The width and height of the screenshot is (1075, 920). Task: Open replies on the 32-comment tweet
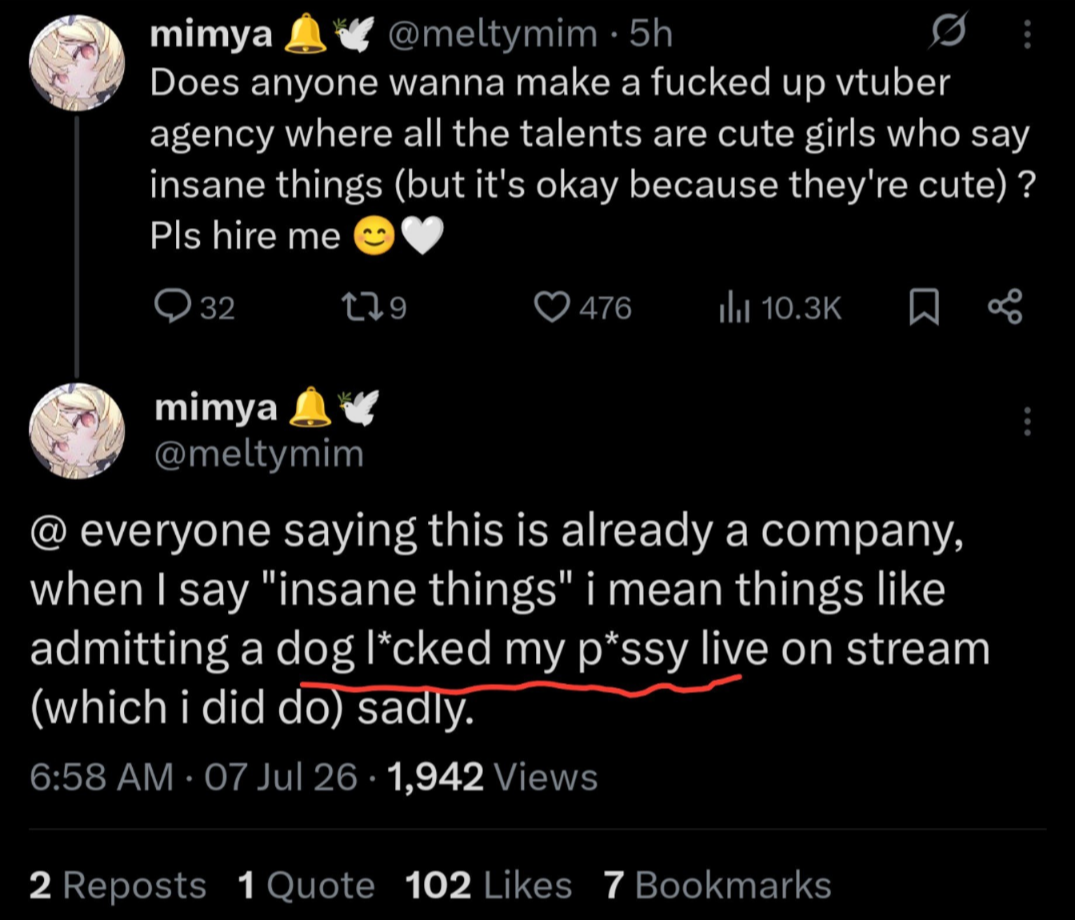pos(195,308)
